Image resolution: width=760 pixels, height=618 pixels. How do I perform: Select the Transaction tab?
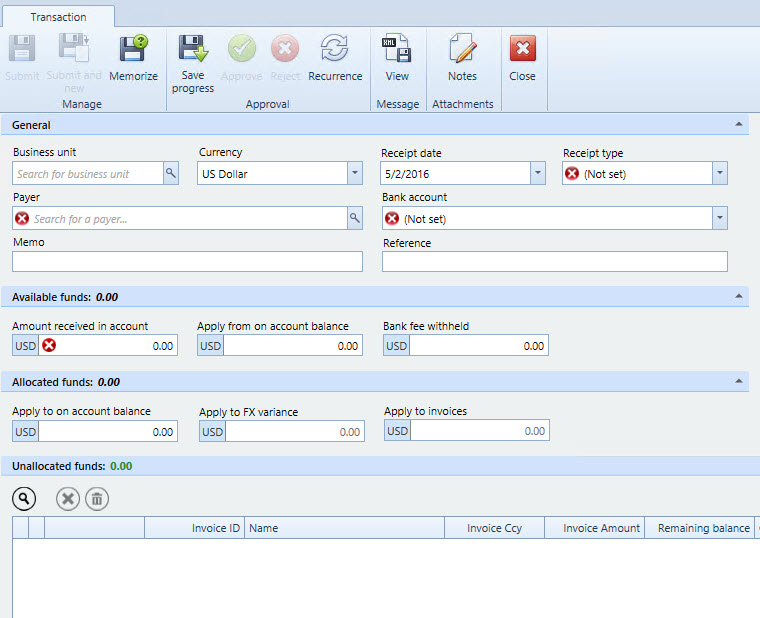(x=58, y=17)
